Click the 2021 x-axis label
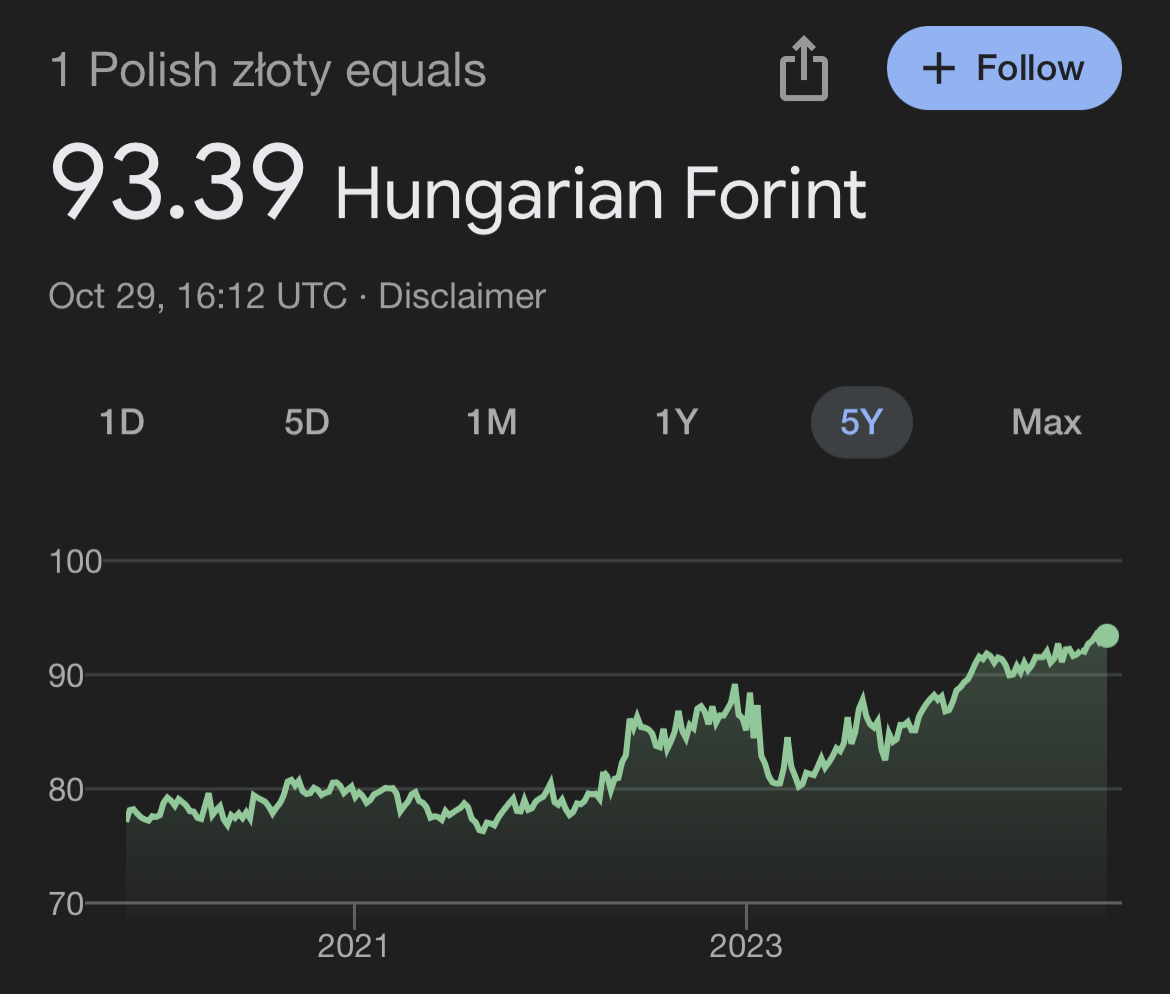The width and height of the screenshot is (1170, 994). point(353,946)
